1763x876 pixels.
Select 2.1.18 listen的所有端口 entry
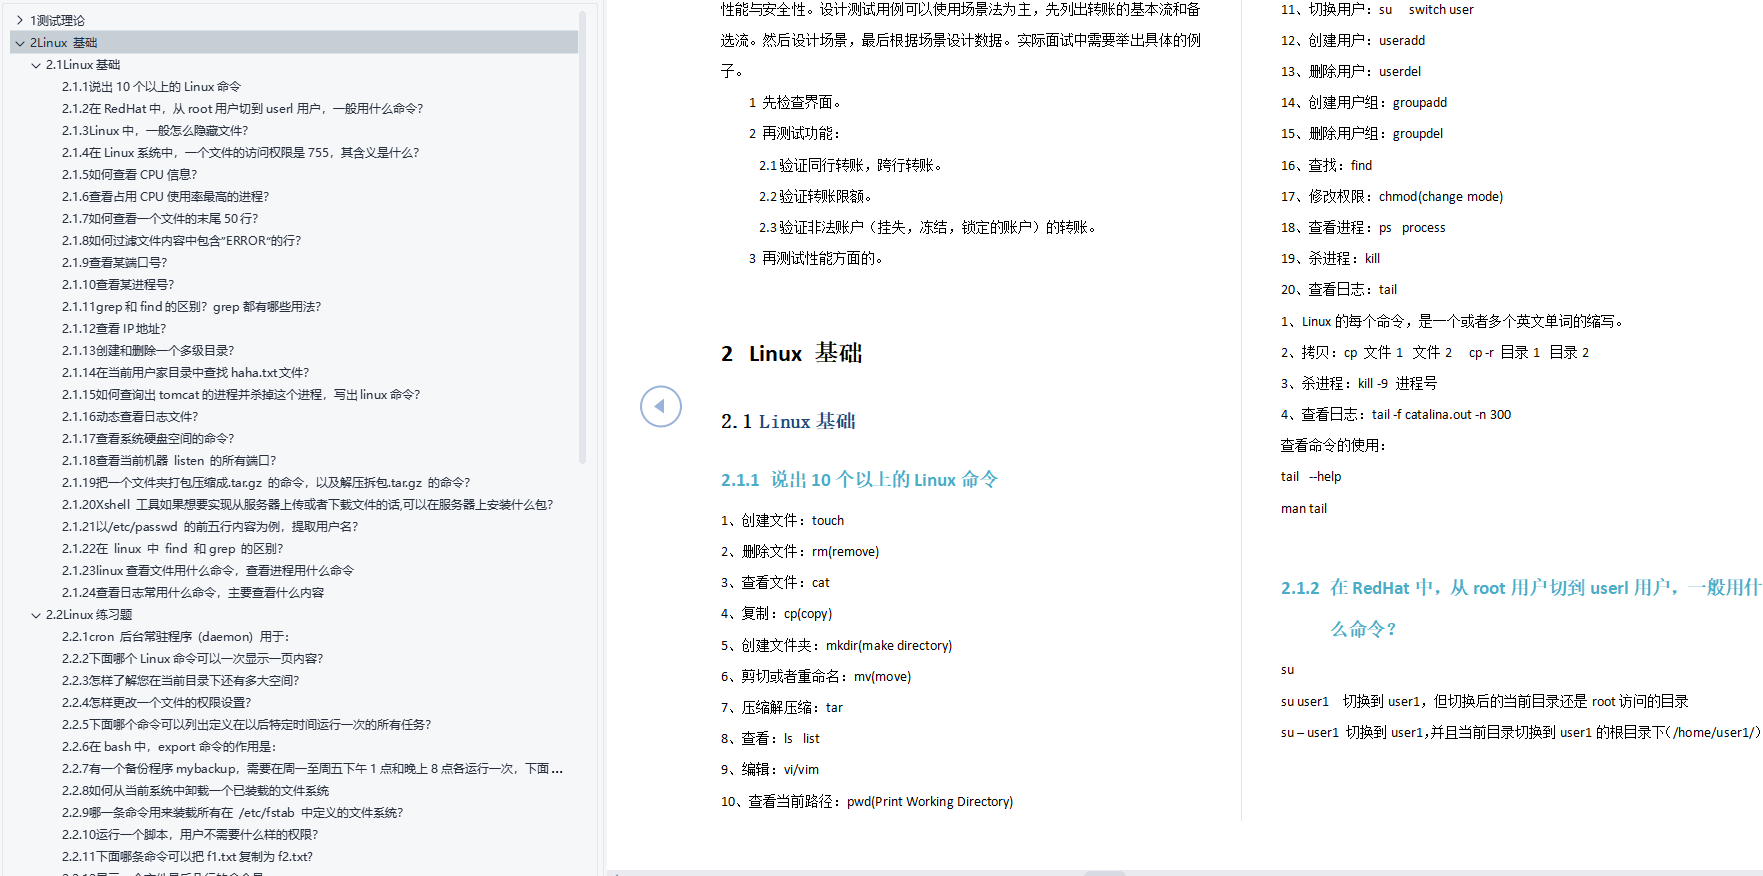[x=169, y=460]
